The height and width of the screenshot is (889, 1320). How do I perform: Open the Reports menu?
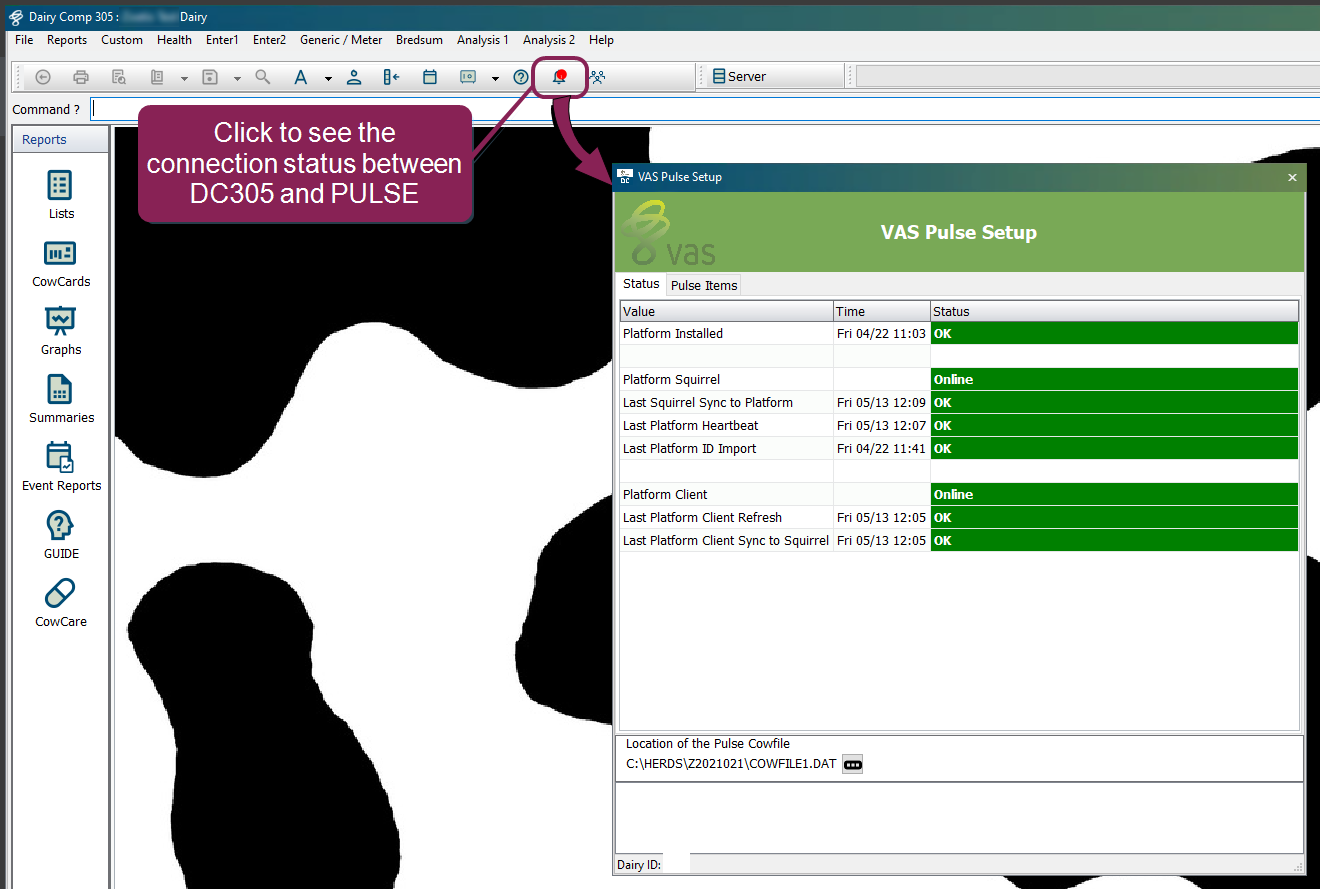point(67,40)
